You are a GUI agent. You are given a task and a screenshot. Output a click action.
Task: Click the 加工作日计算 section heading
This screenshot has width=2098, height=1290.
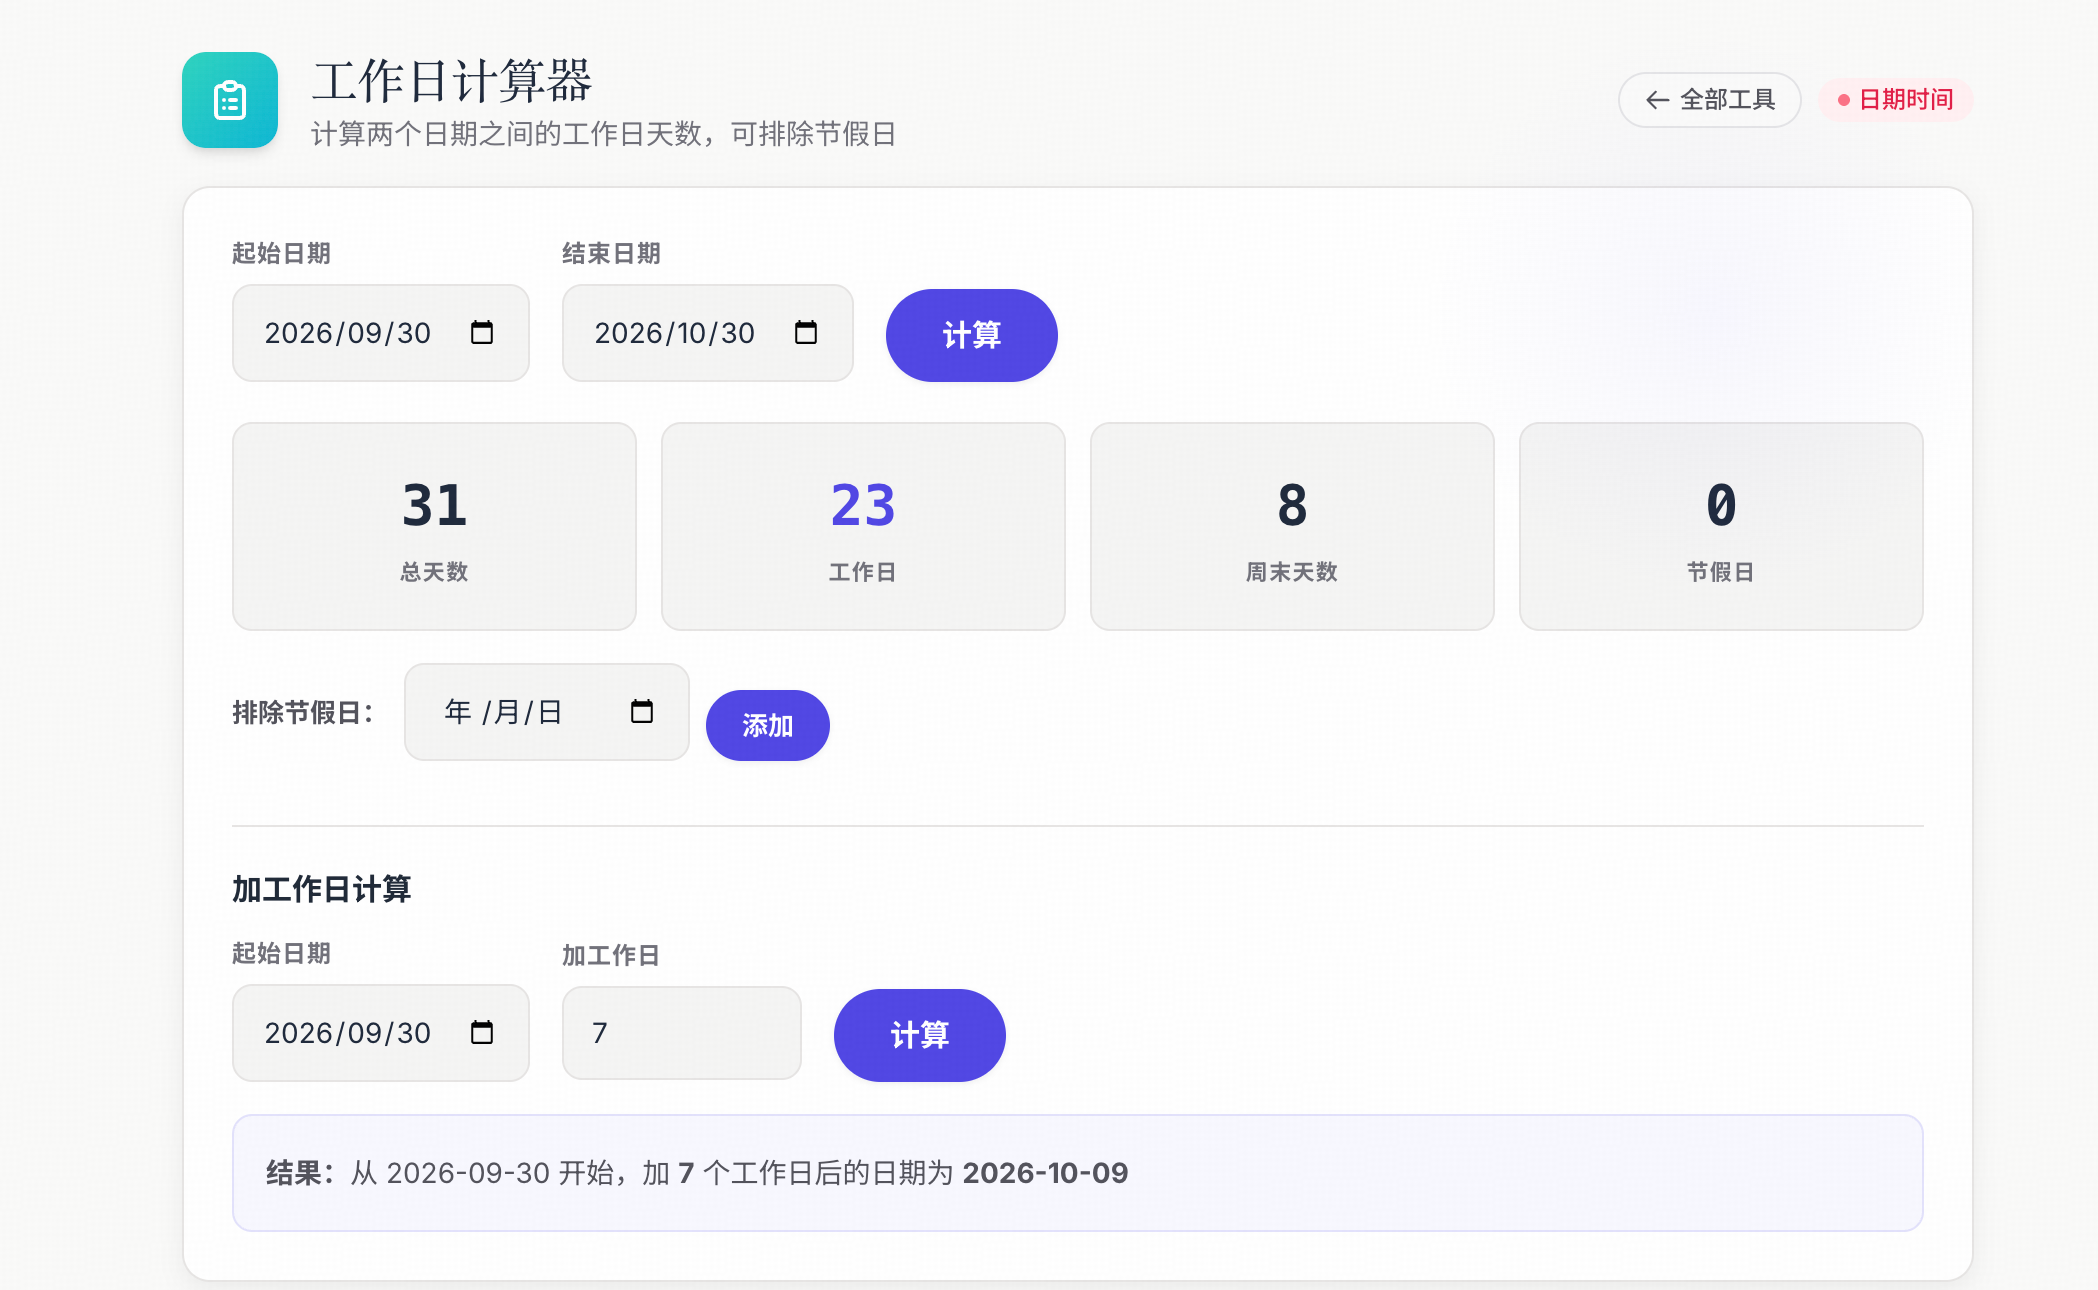point(321,889)
